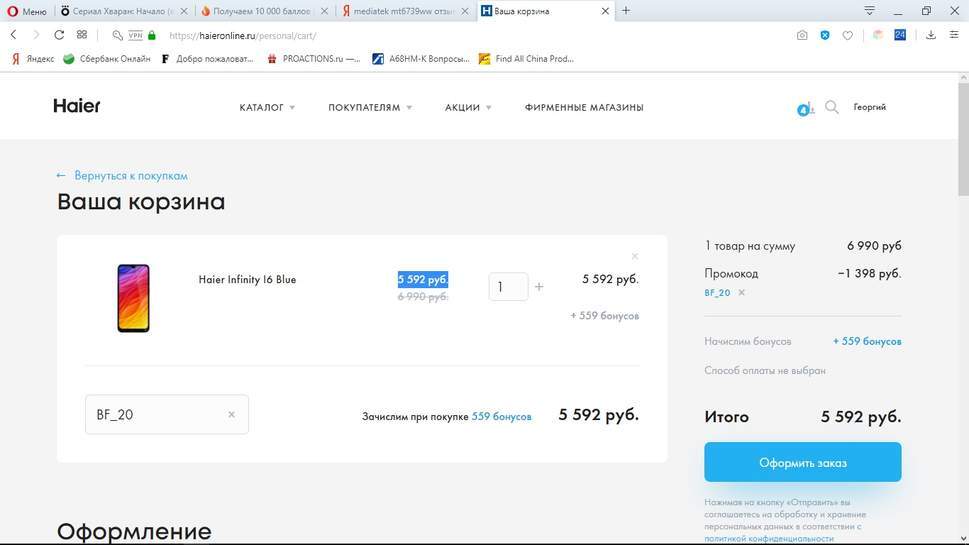Screen dimensions: 969x545
Task: Add page to bookmarks heart icon
Action: click(x=848, y=35)
